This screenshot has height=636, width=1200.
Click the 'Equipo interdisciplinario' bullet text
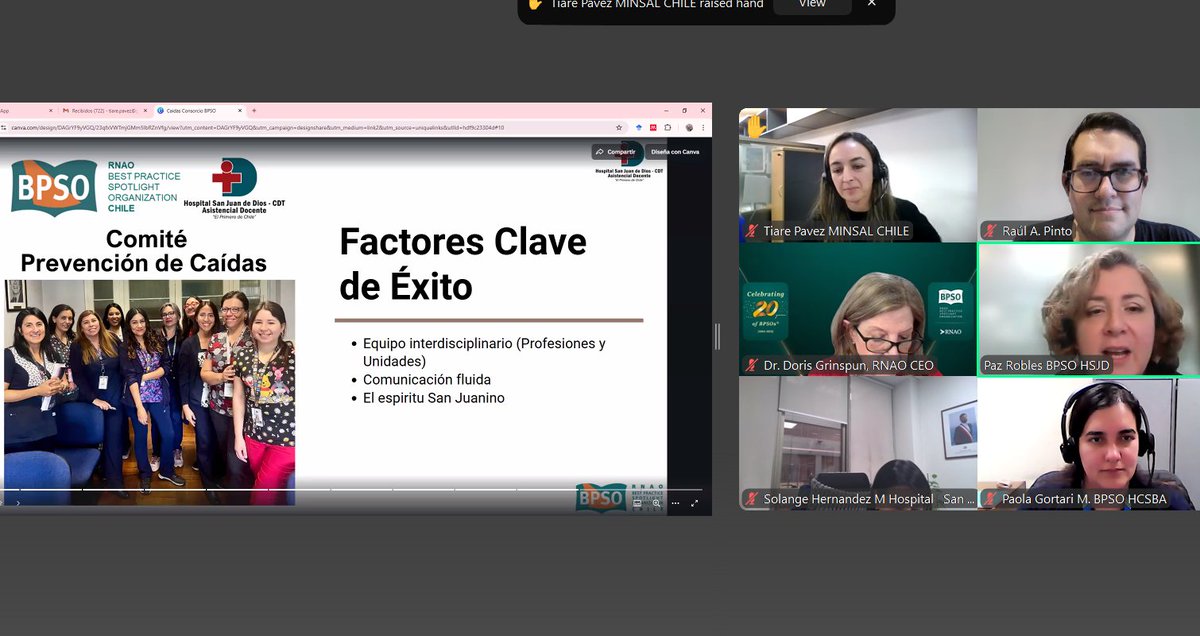point(484,352)
